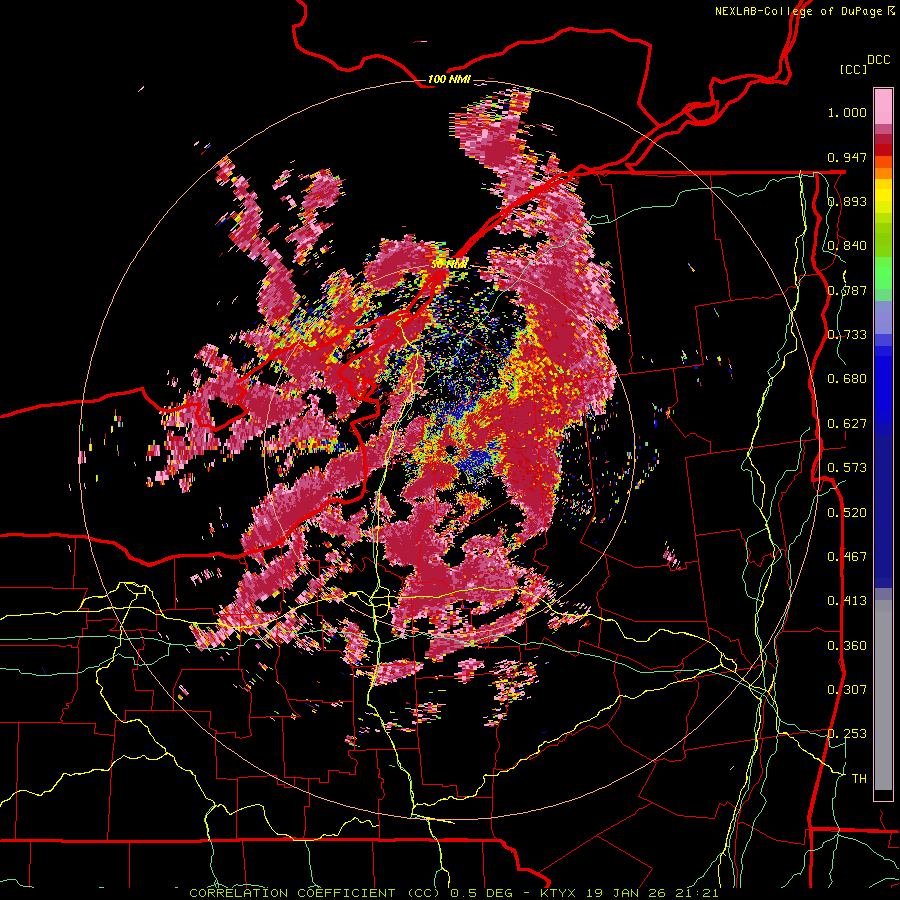Click the green segment of the color bar
Screen dimensions: 900x900
click(883, 273)
